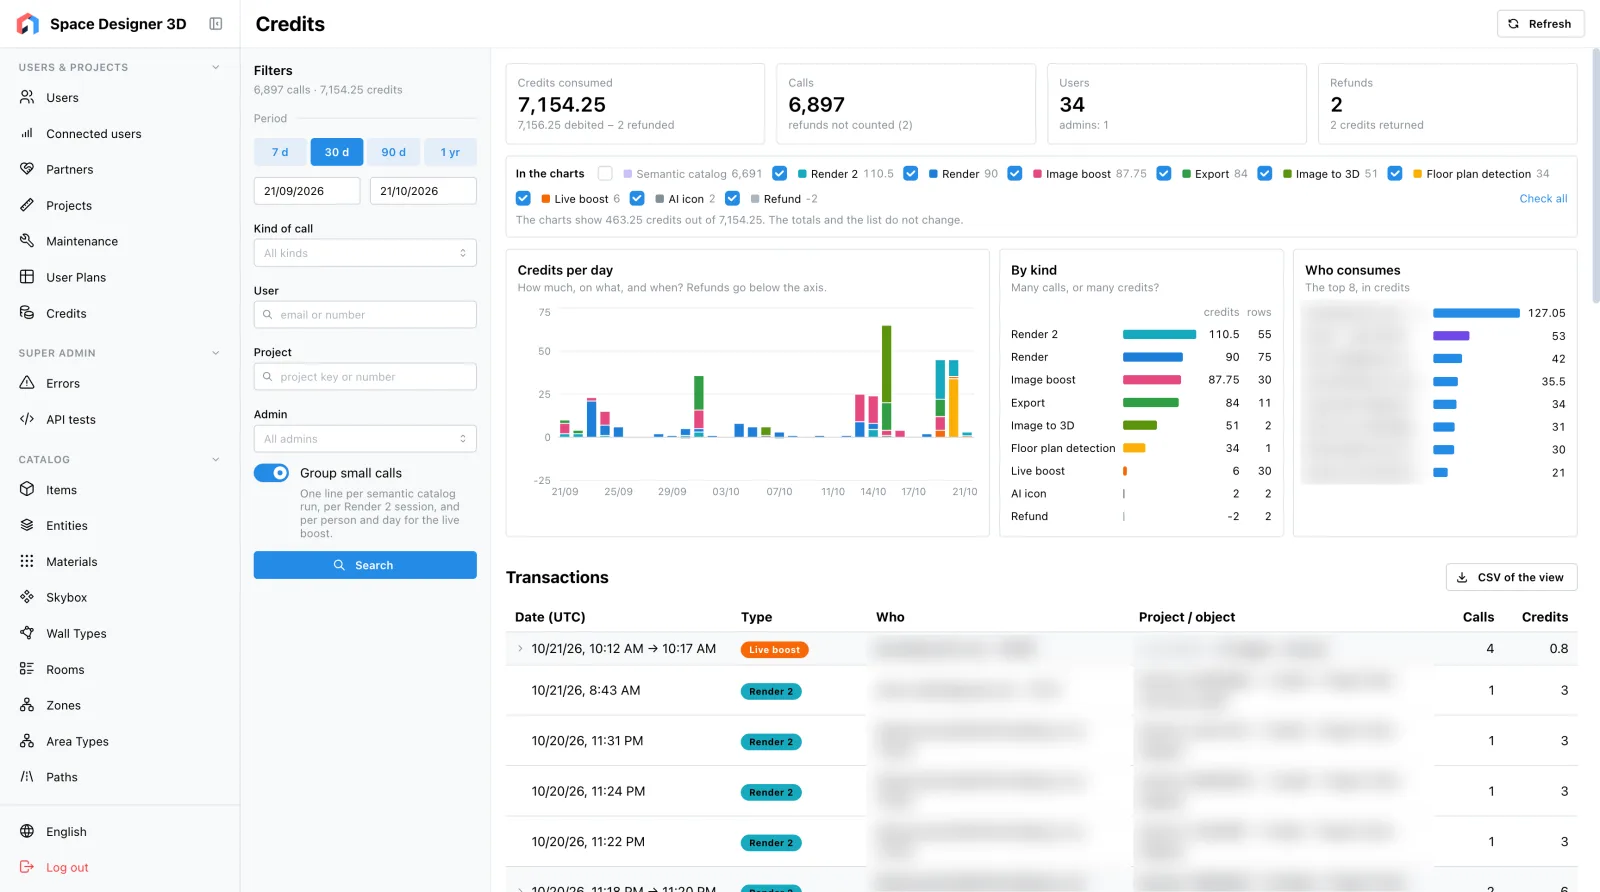
Task: Click the Check all link
Action: 1543,199
